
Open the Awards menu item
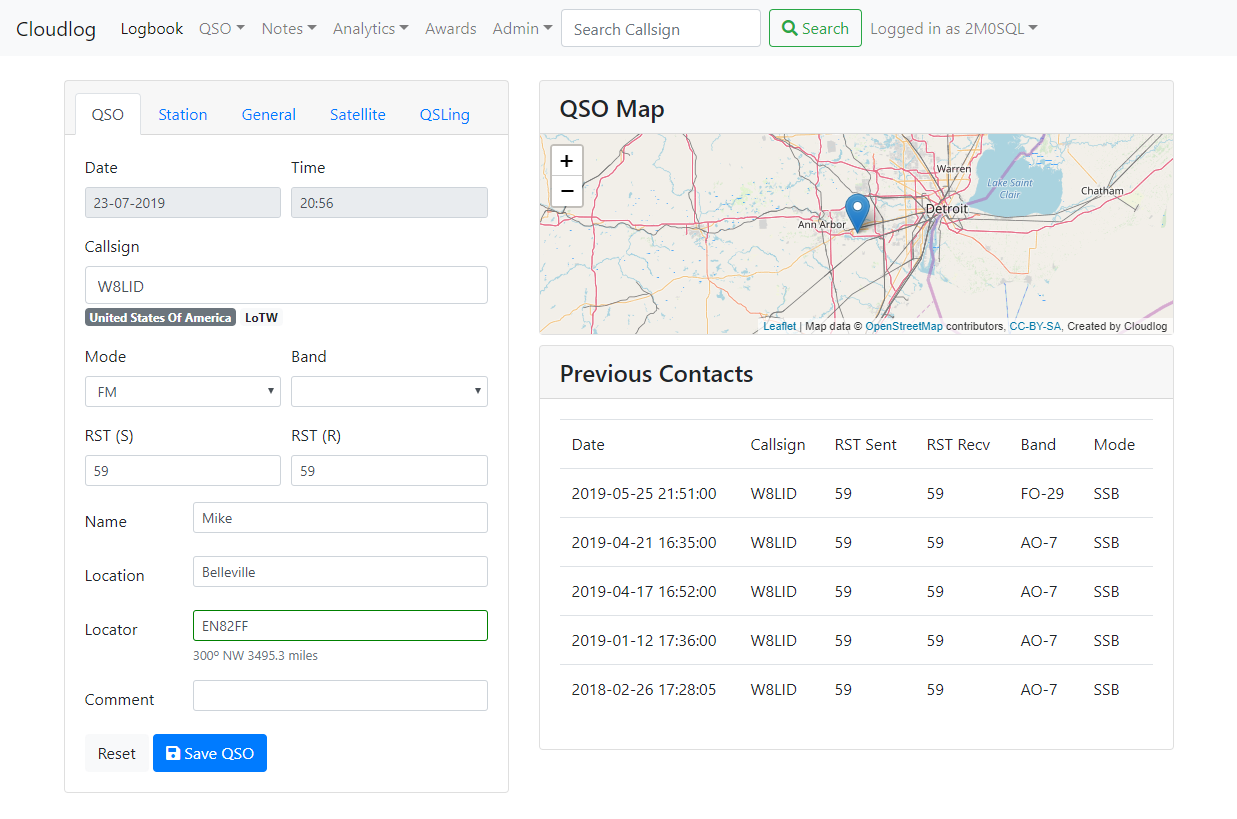[x=451, y=29]
